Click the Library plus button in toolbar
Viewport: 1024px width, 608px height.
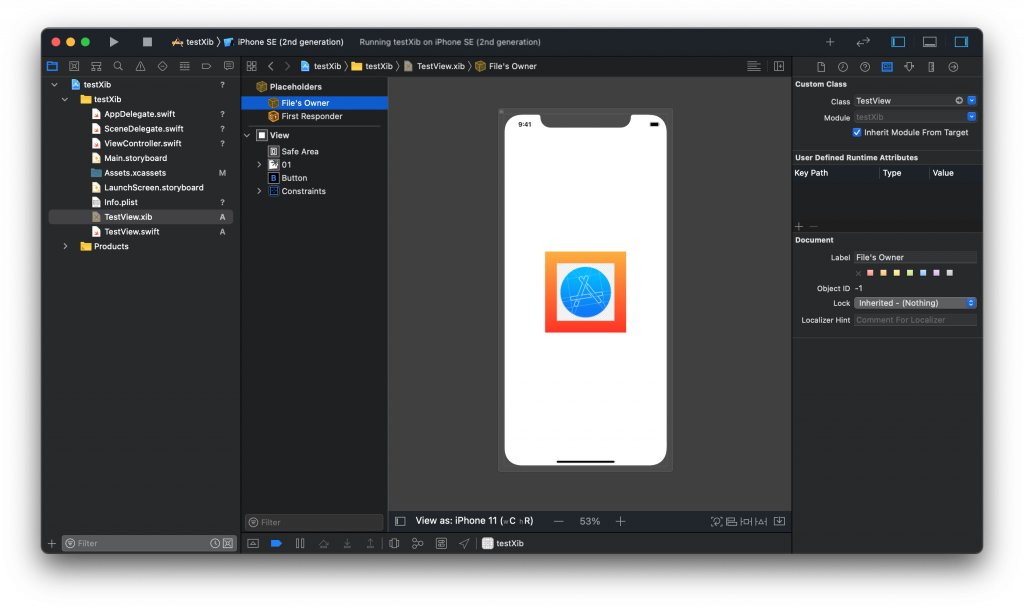click(x=829, y=42)
